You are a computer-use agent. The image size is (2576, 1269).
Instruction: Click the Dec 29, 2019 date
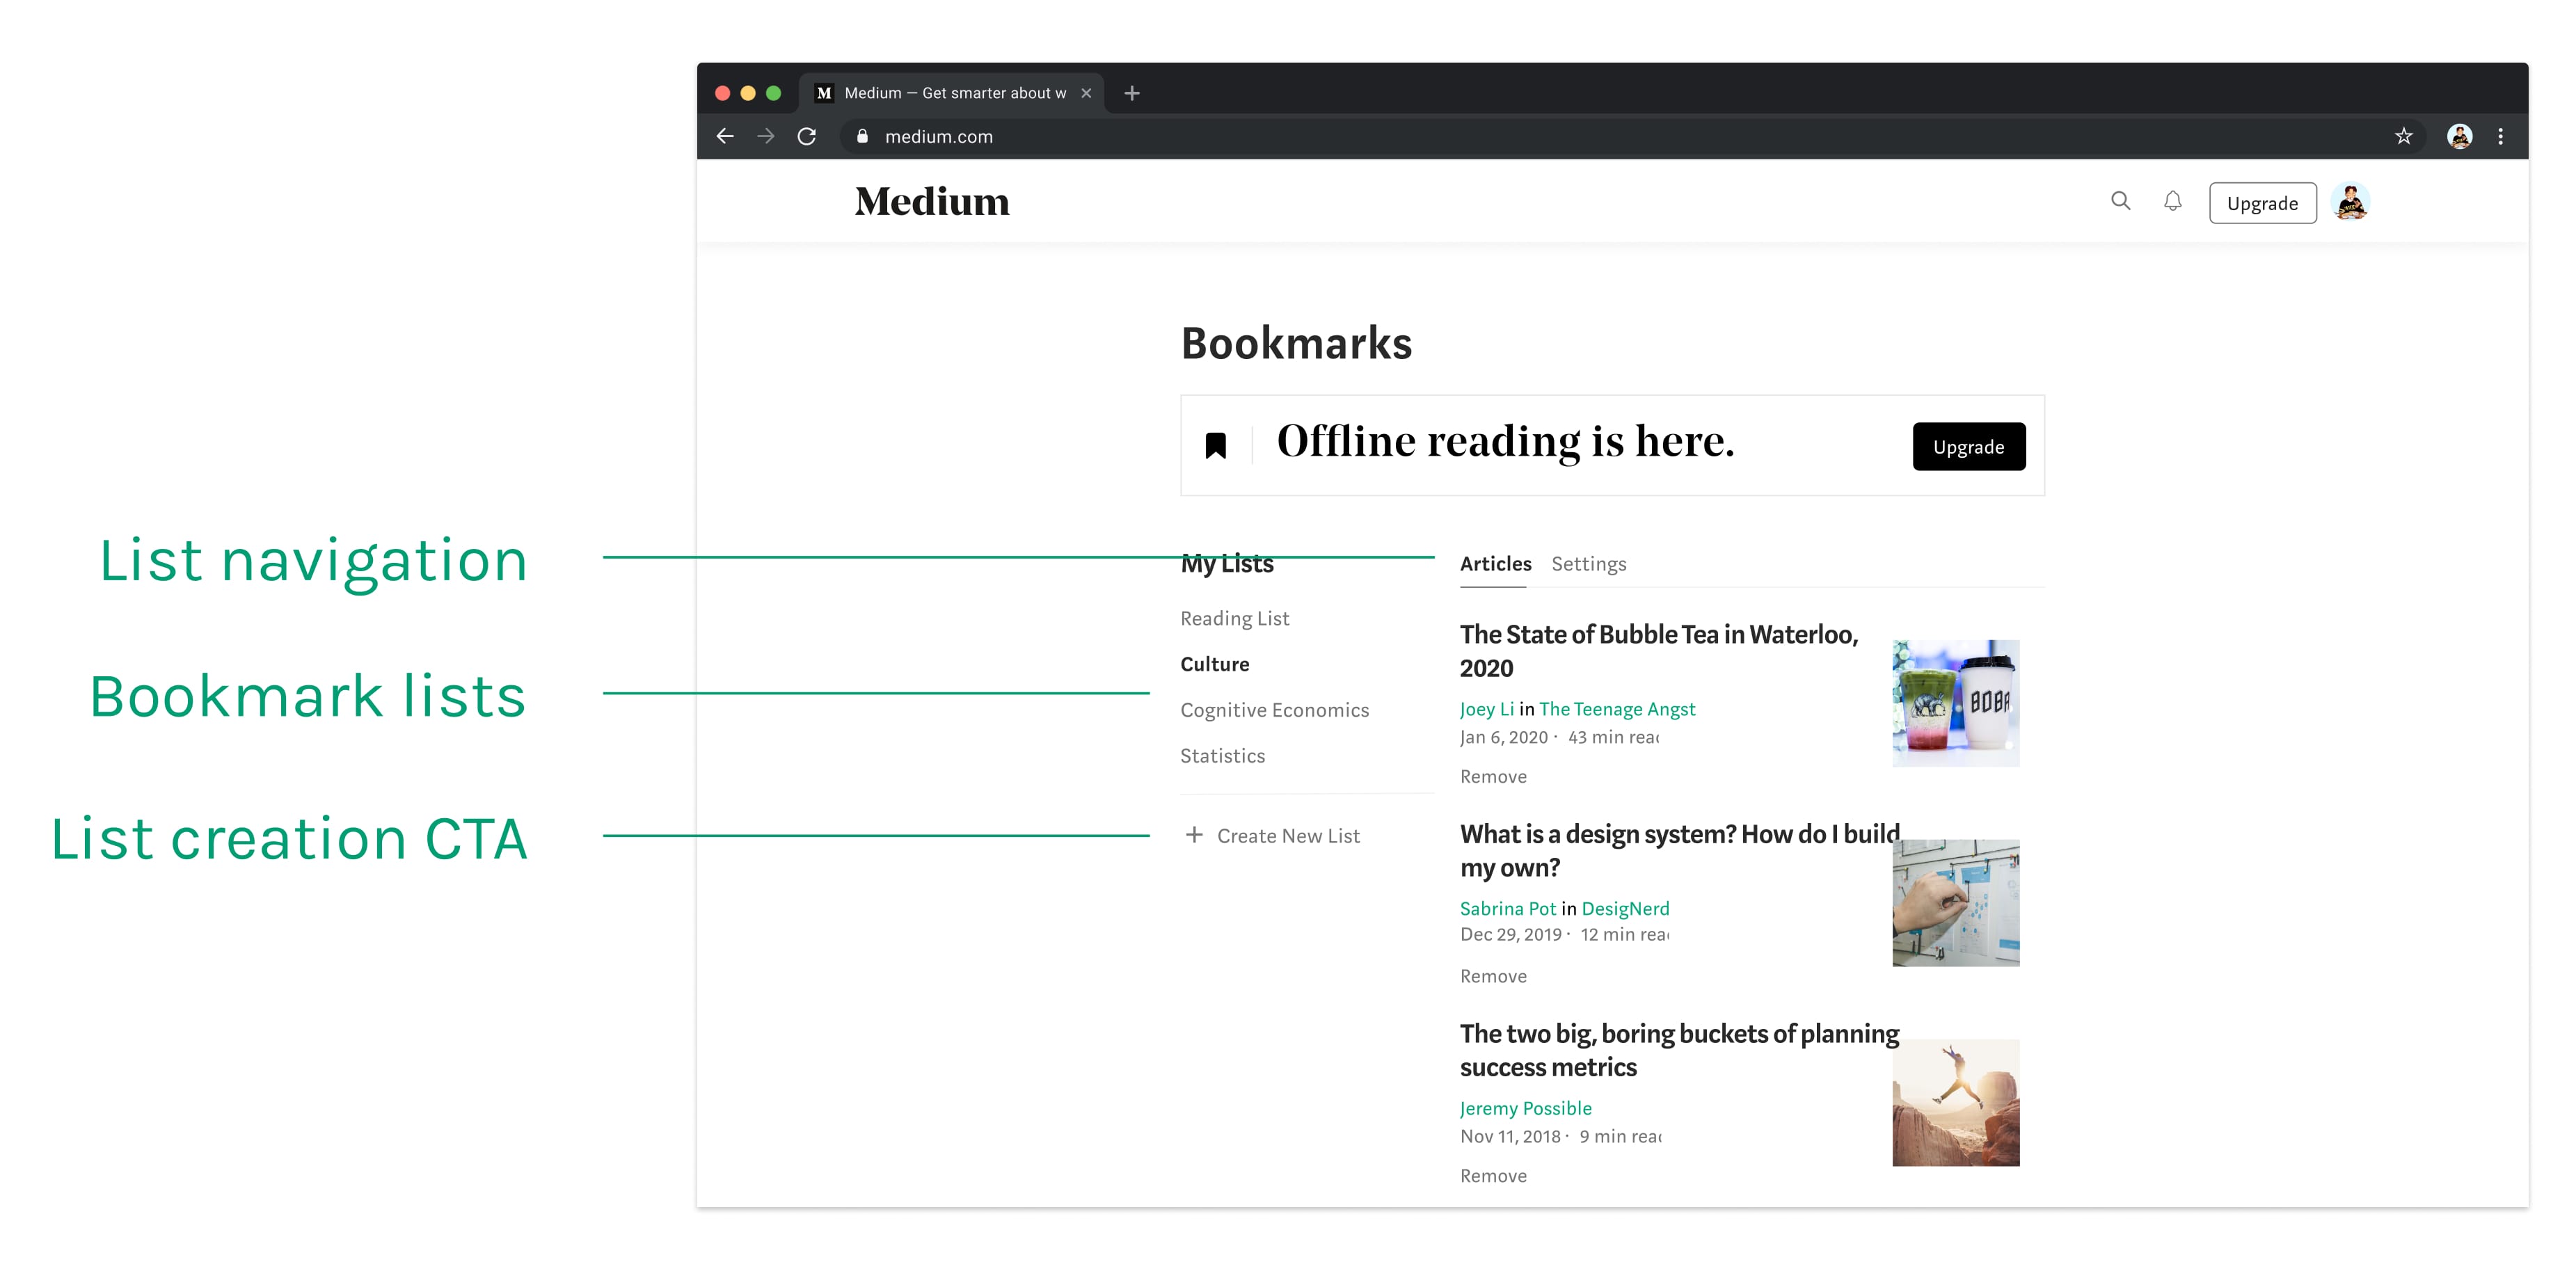[x=1510, y=935]
